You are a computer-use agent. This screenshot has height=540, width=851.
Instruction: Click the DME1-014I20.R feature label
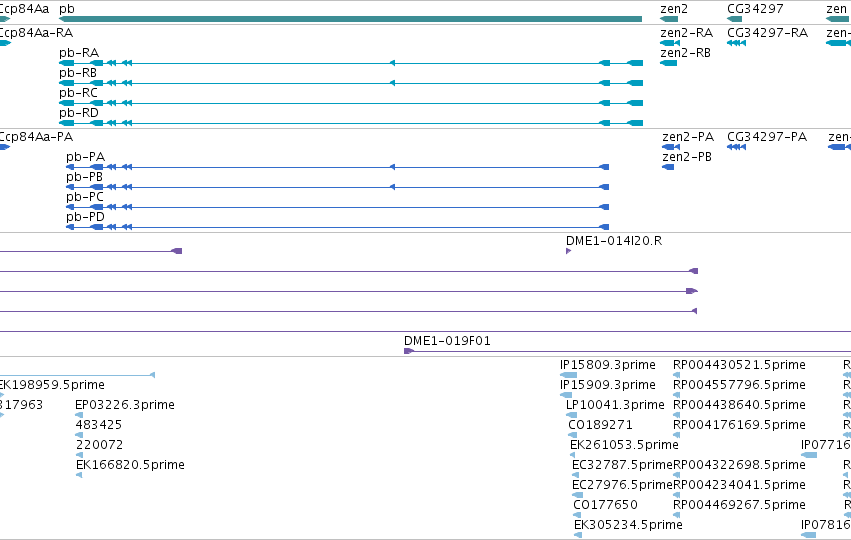click(614, 241)
